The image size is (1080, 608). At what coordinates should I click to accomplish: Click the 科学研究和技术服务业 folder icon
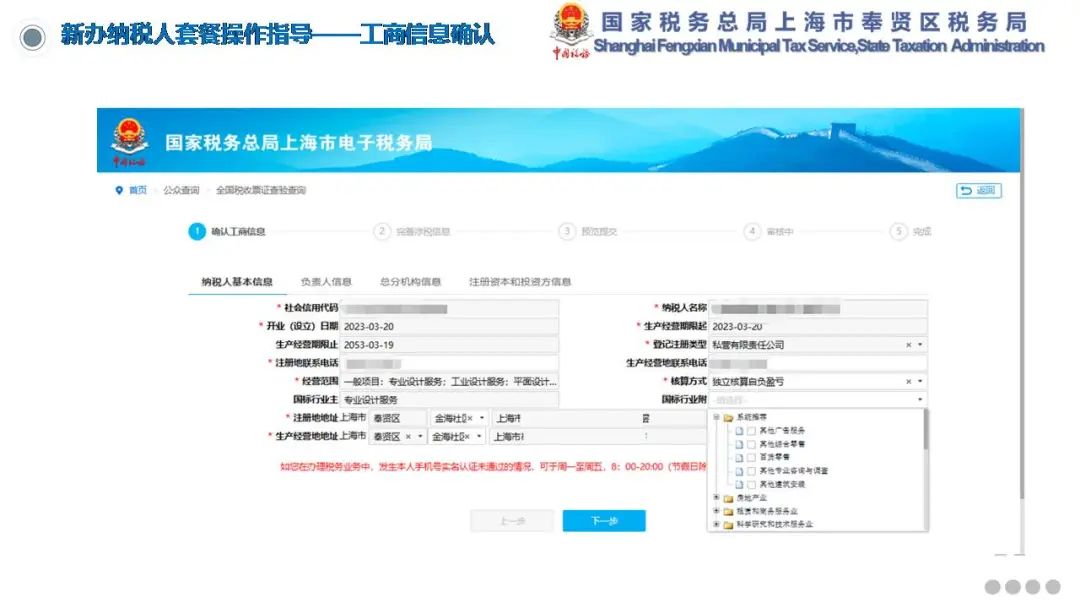click(728, 525)
